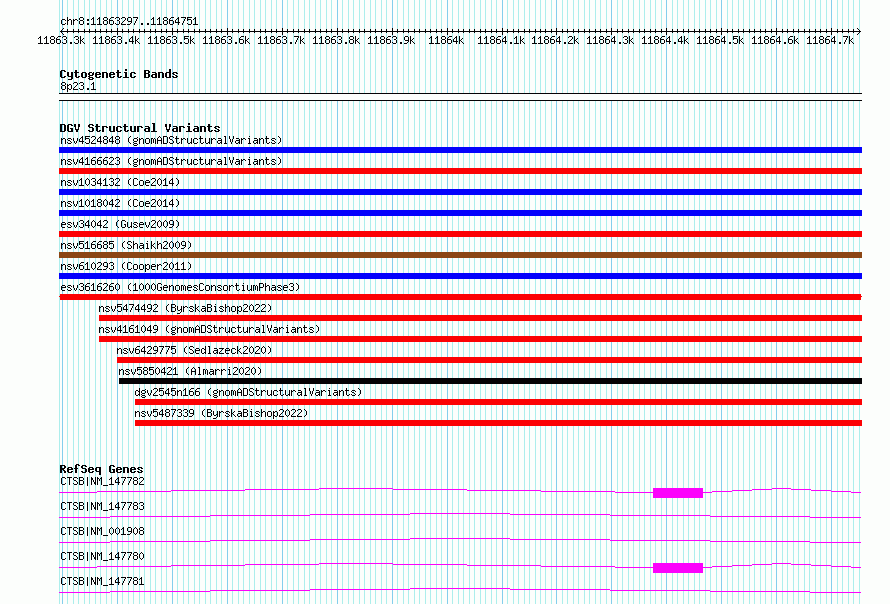Click the magenta exon block of CTSB|NM_147780
This screenshot has height=604, width=890.
pos(678,568)
